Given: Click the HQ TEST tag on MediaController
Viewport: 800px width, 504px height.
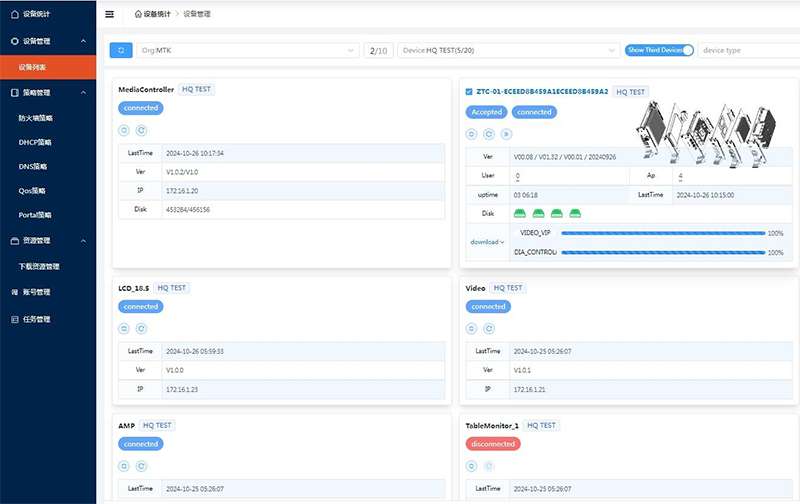Looking at the screenshot, I should [196, 89].
